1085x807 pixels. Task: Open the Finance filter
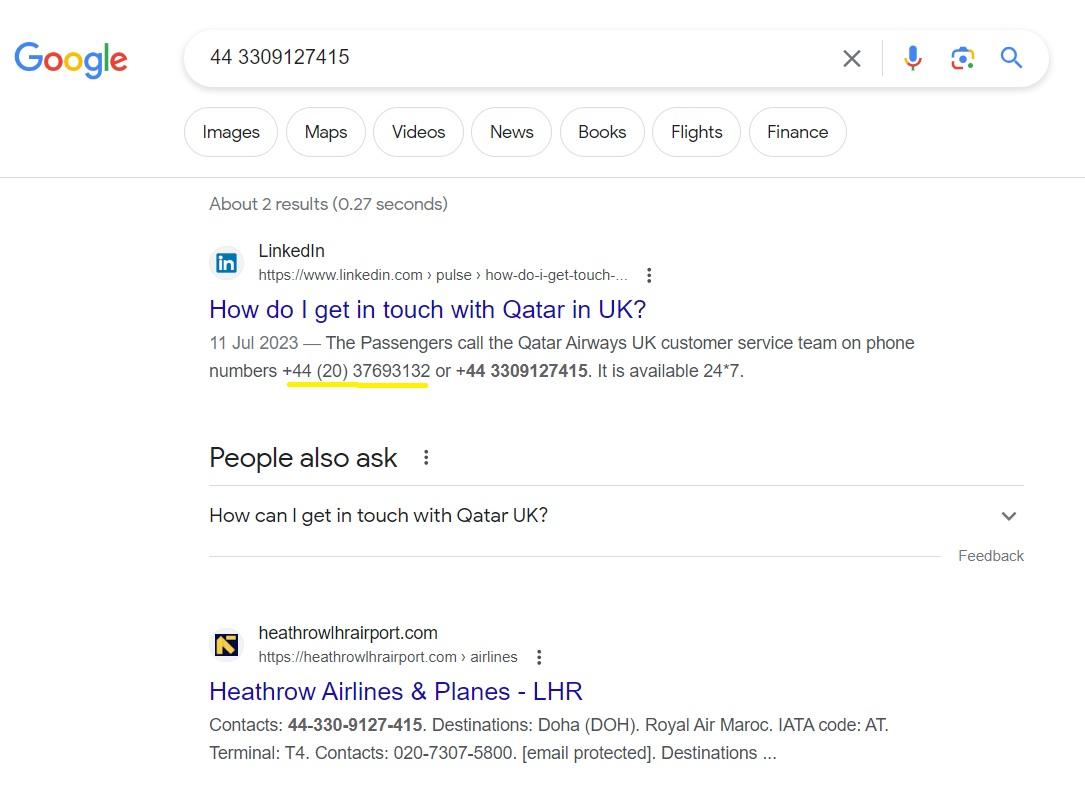(x=797, y=132)
